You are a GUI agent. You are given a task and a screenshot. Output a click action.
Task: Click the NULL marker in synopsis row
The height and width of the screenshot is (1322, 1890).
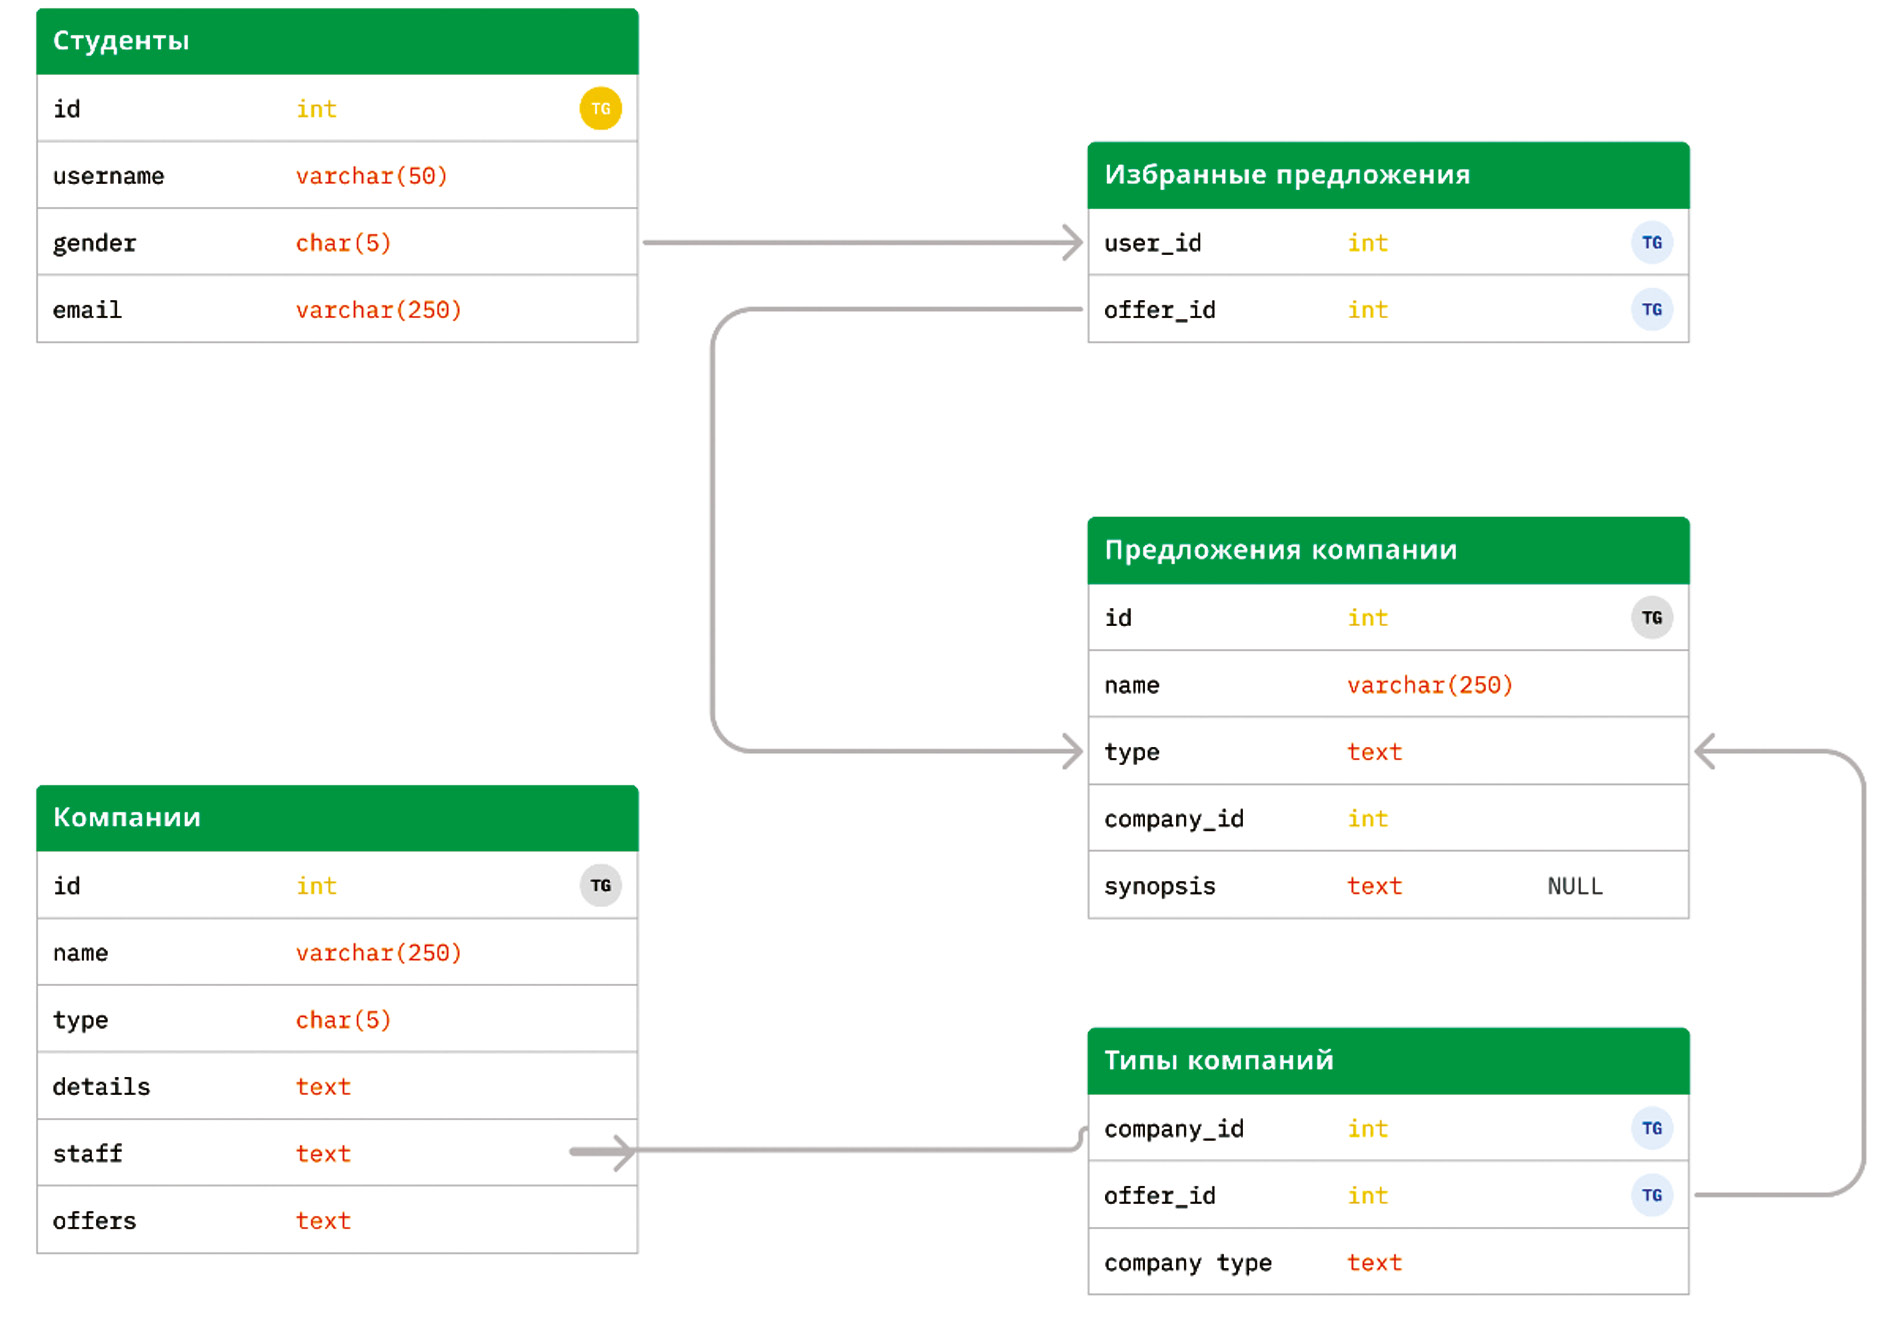point(1574,886)
